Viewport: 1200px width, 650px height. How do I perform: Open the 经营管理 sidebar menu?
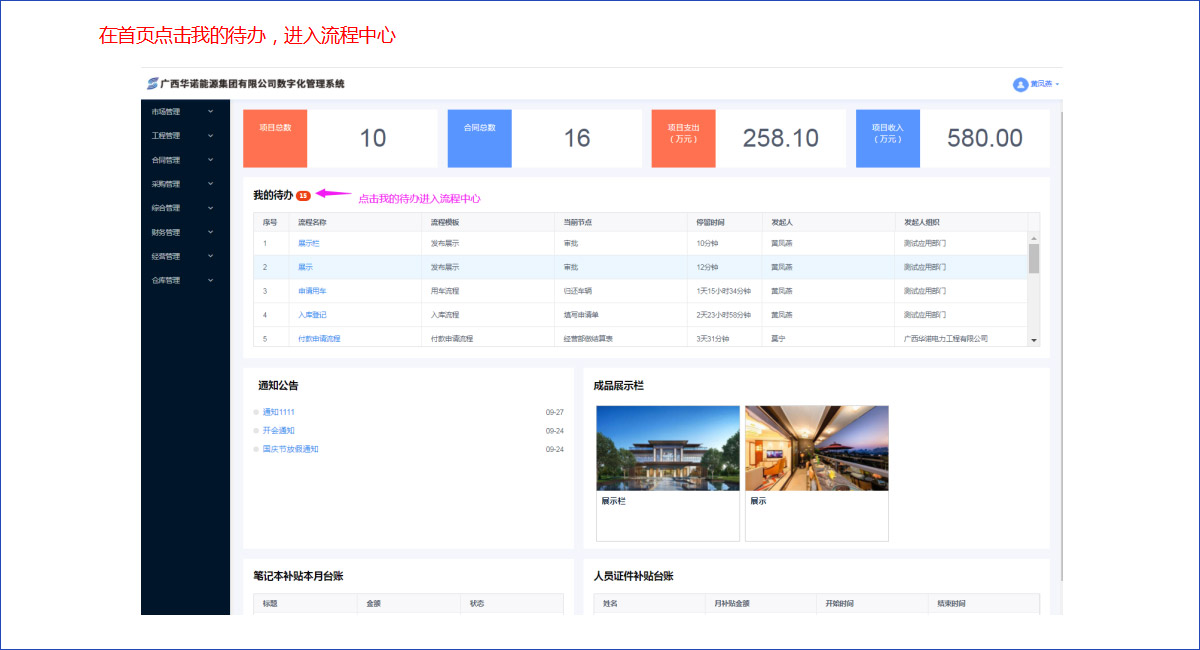coord(183,256)
